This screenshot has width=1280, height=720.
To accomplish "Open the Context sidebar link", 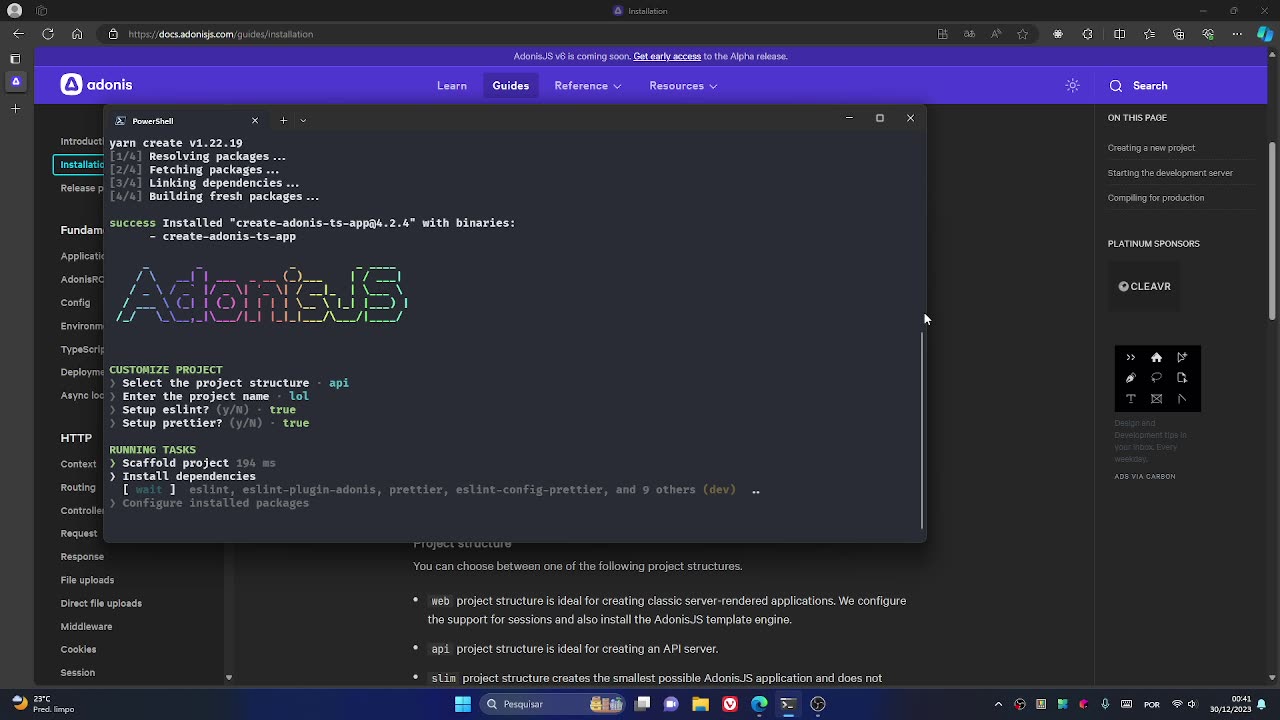I will 78,464.
